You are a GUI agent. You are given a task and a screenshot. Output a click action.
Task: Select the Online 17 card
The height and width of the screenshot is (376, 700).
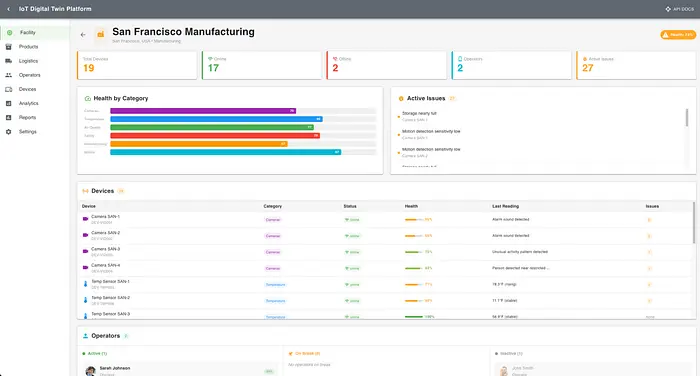pos(262,65)
